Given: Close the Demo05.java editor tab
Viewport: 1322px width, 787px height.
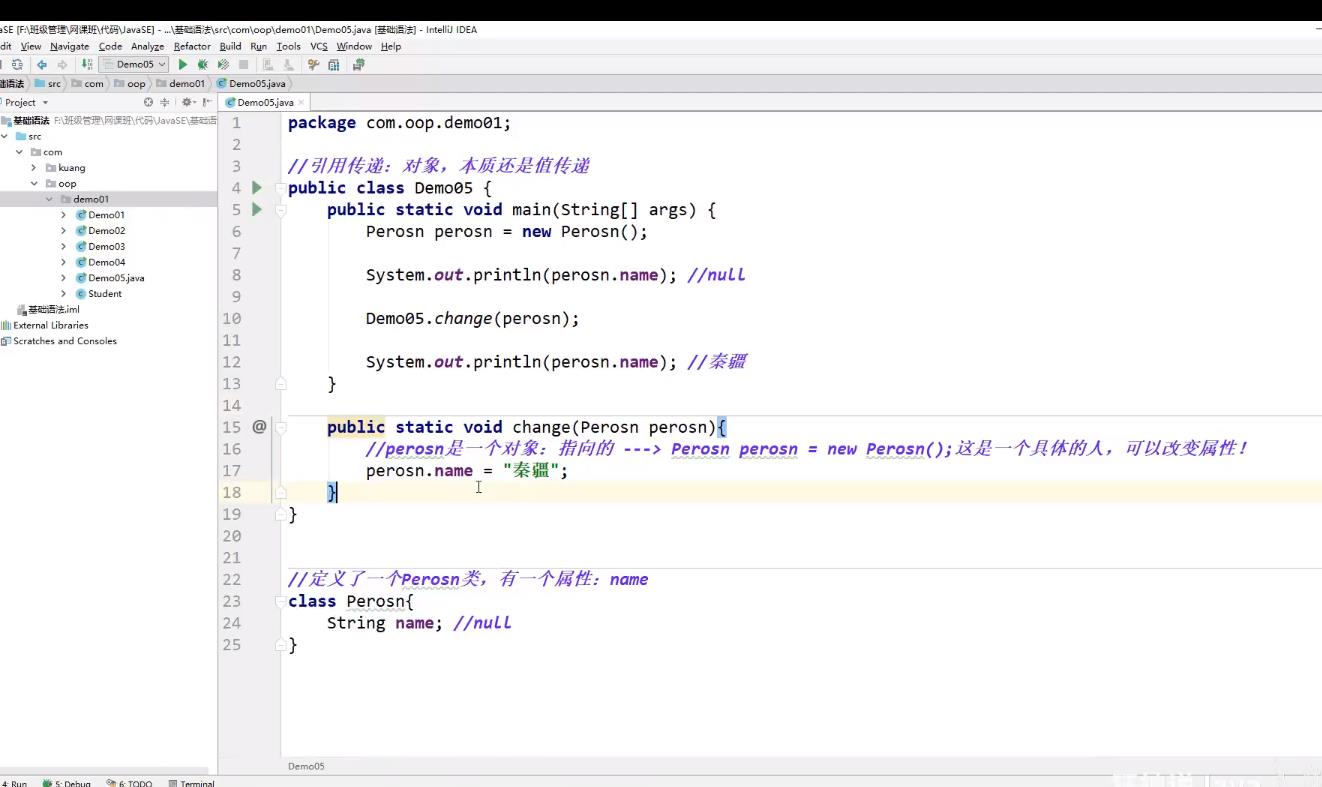Looking at the screenshot, I should pyautogui.click(x=301, y=102).
